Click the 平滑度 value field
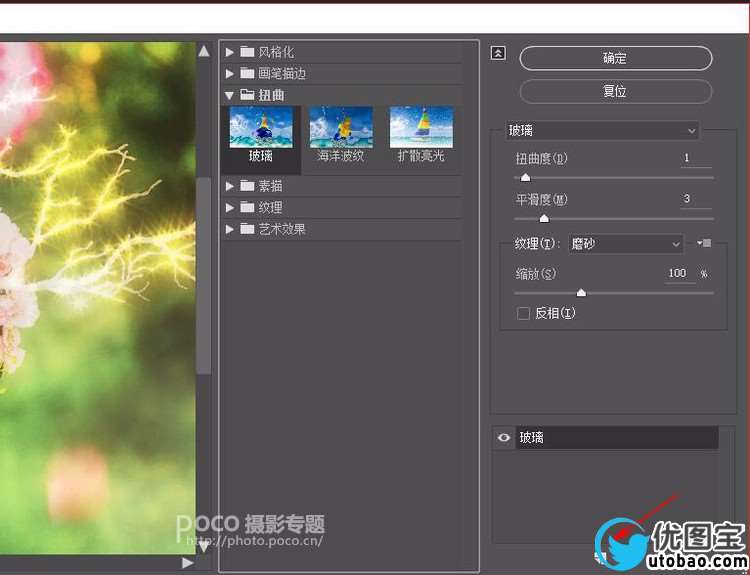This screenshot has height=575, width=750. 696,199
